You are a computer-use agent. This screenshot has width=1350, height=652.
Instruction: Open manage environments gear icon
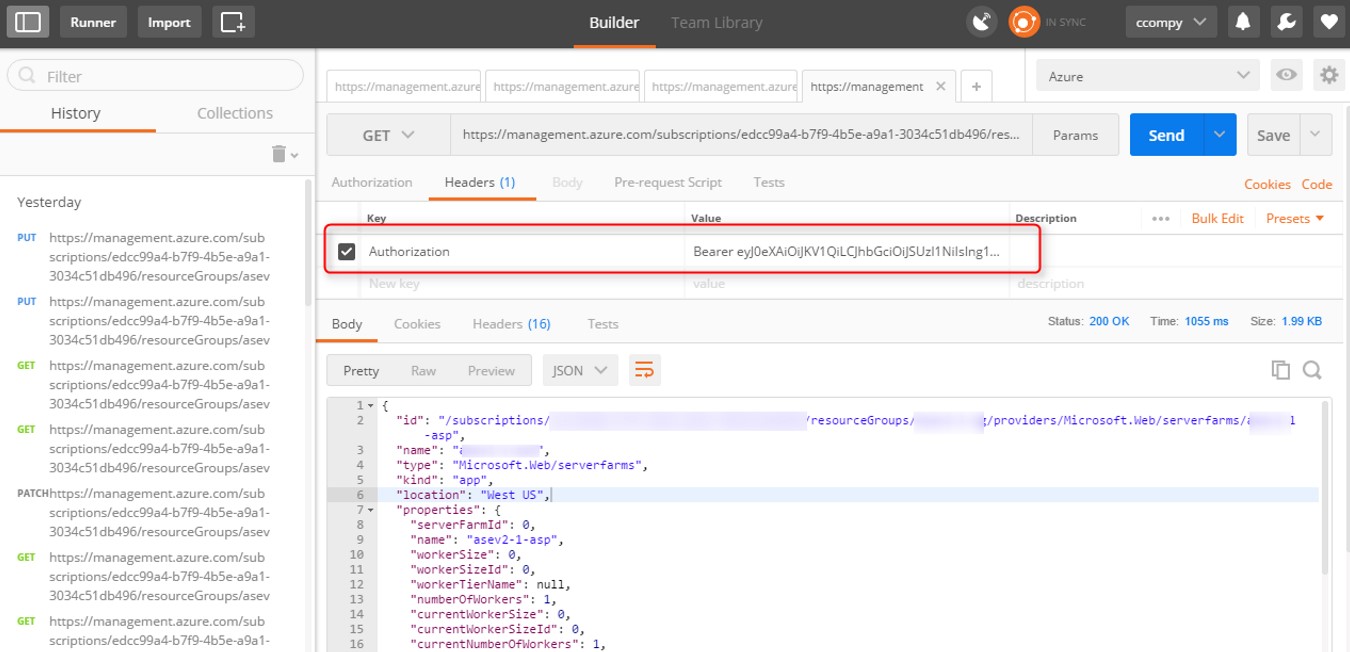(x=1329, y=76)
